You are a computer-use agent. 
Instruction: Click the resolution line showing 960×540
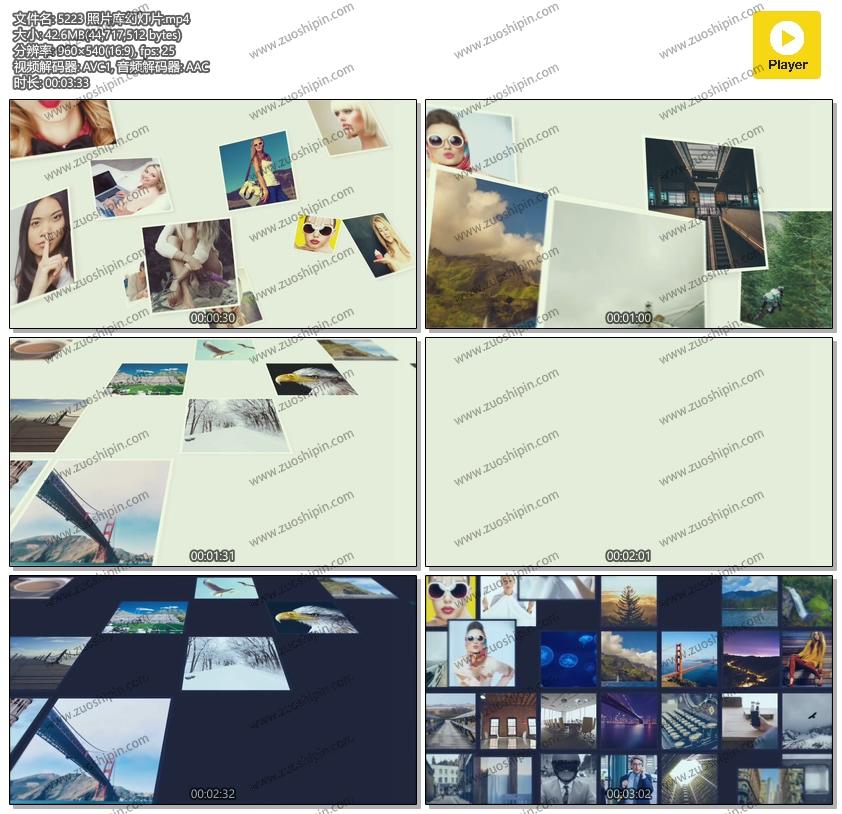click(x=94, y=51)
